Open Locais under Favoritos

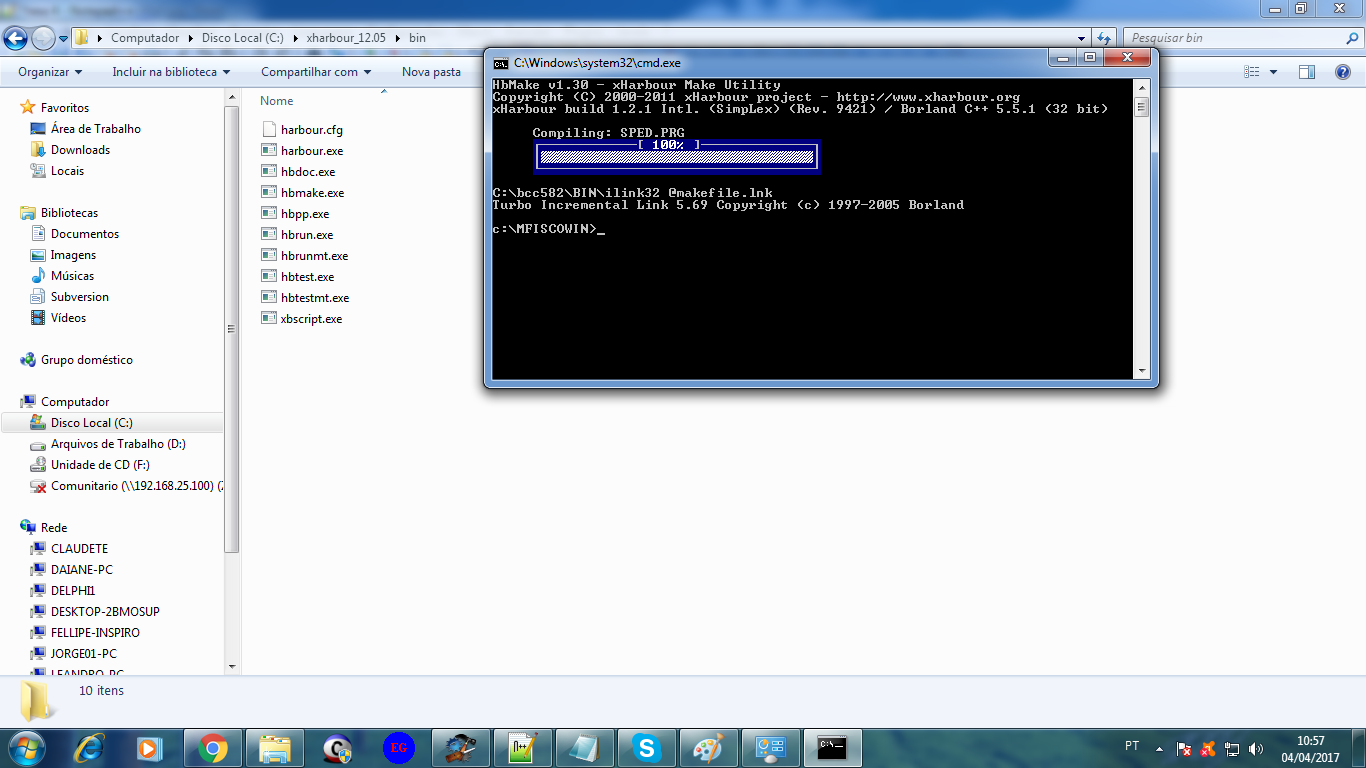coord(67,171)
